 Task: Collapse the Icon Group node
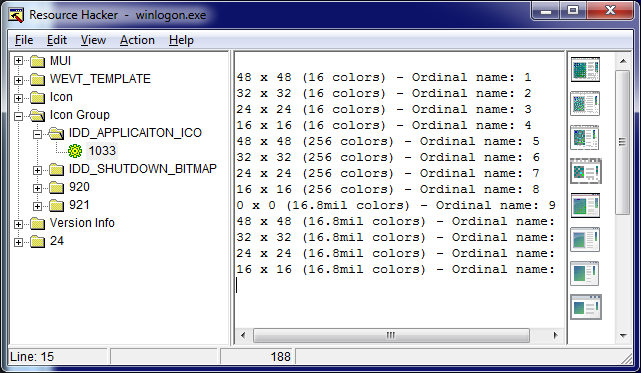pos(18,116)
